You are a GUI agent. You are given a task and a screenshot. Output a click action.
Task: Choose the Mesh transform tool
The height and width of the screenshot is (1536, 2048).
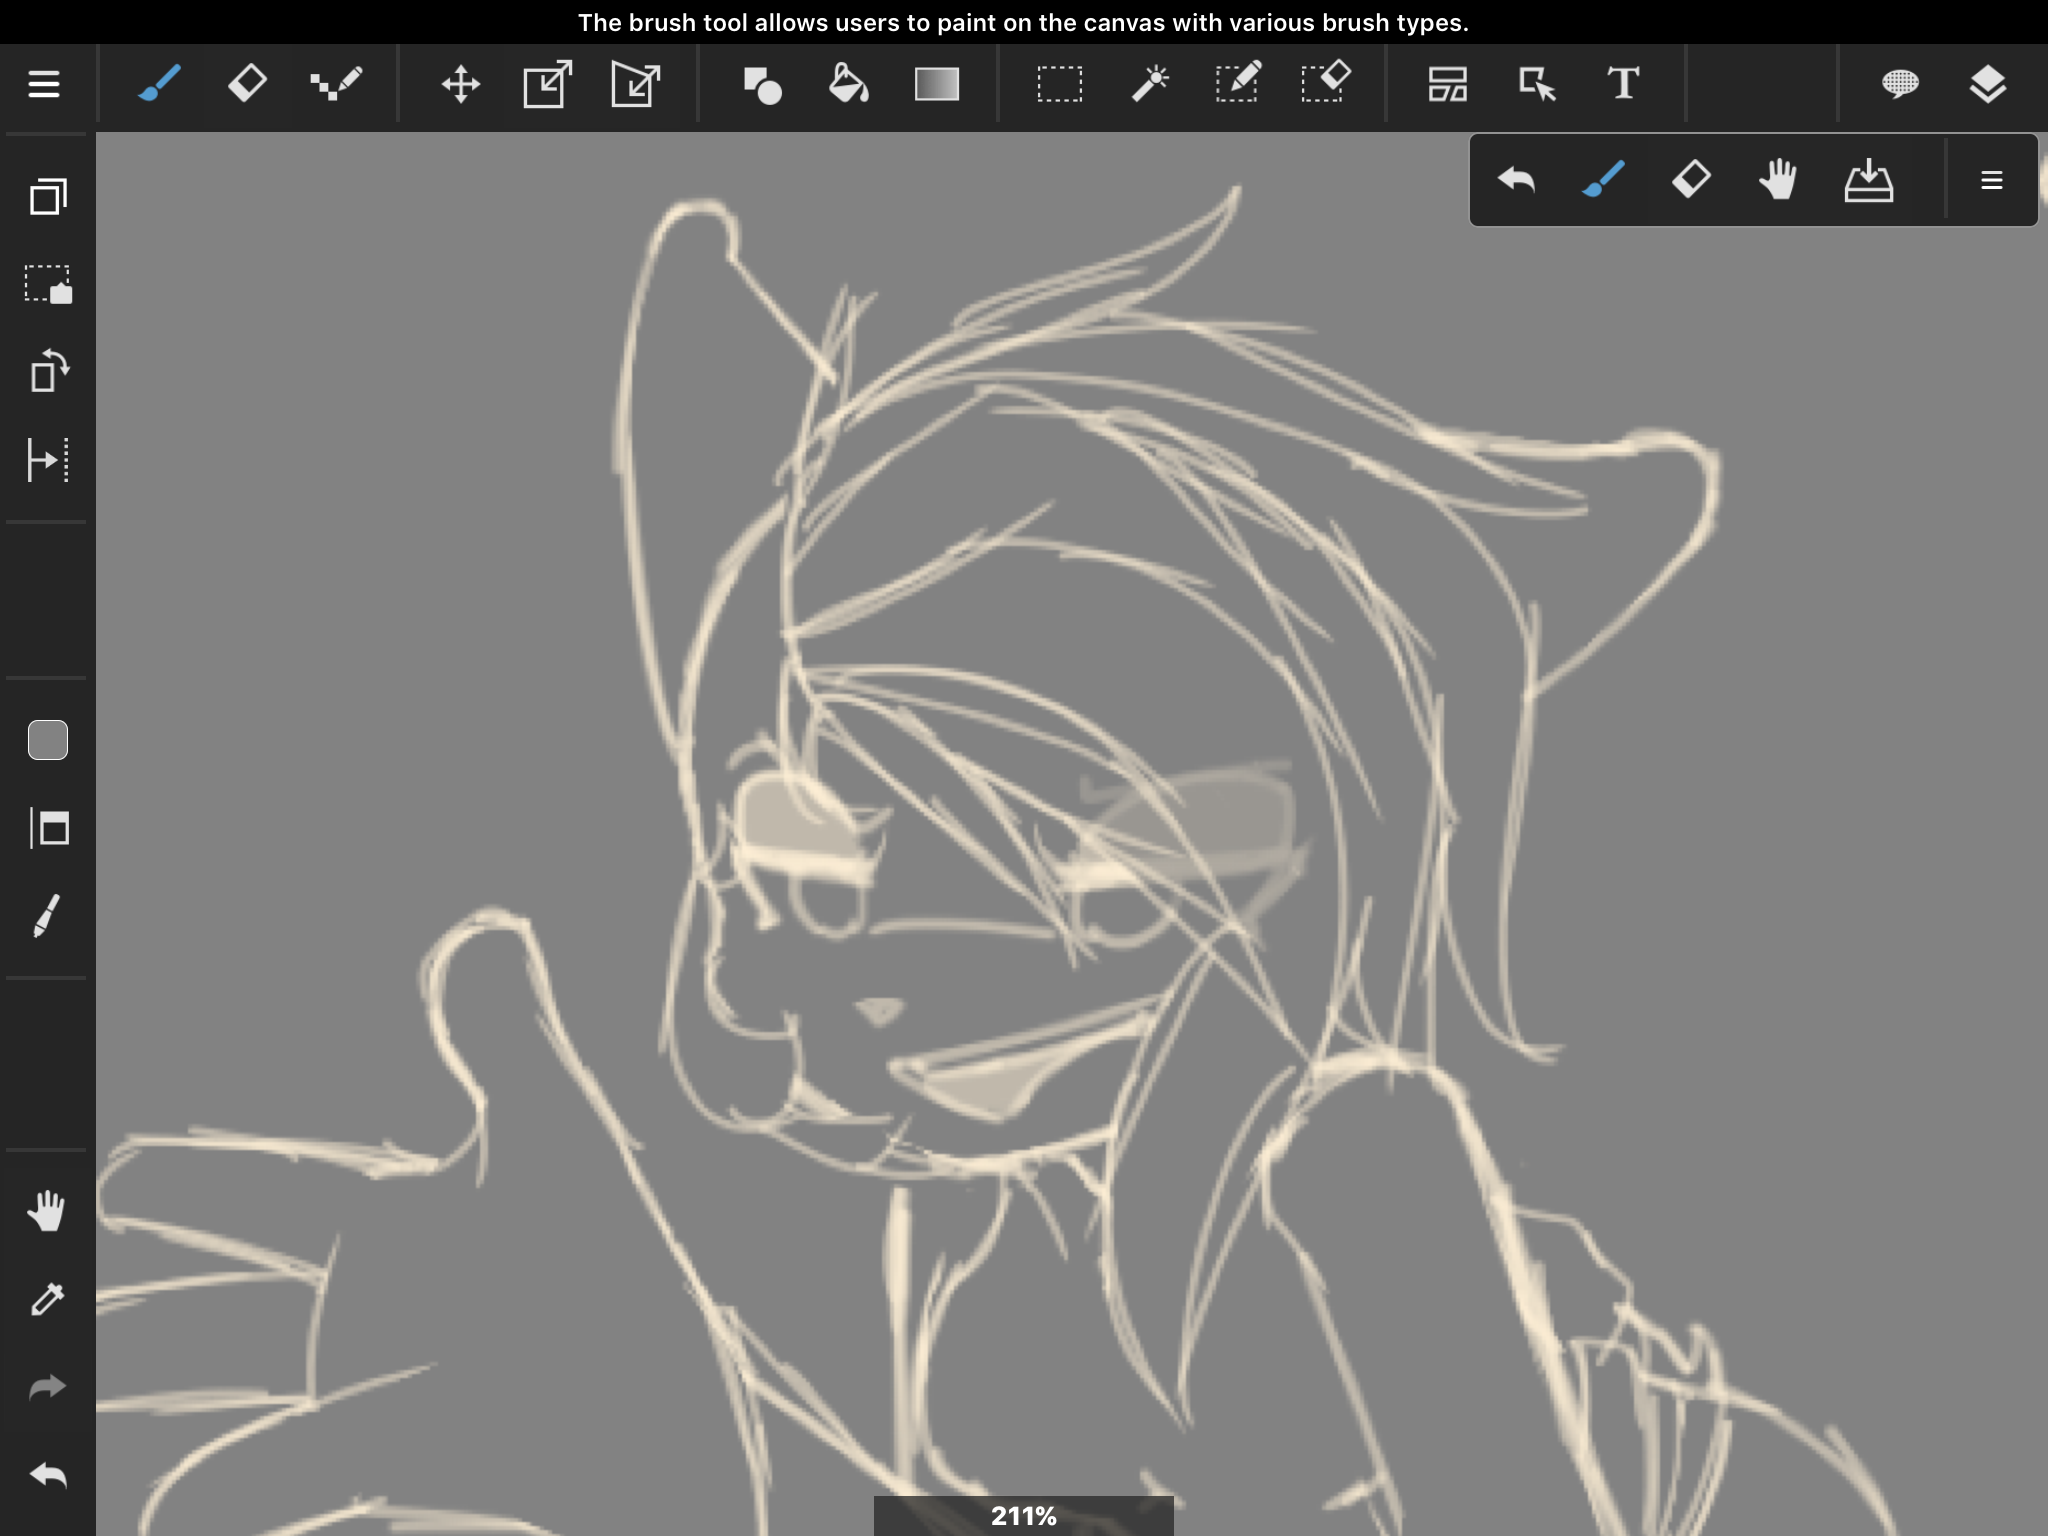[636, 84]
